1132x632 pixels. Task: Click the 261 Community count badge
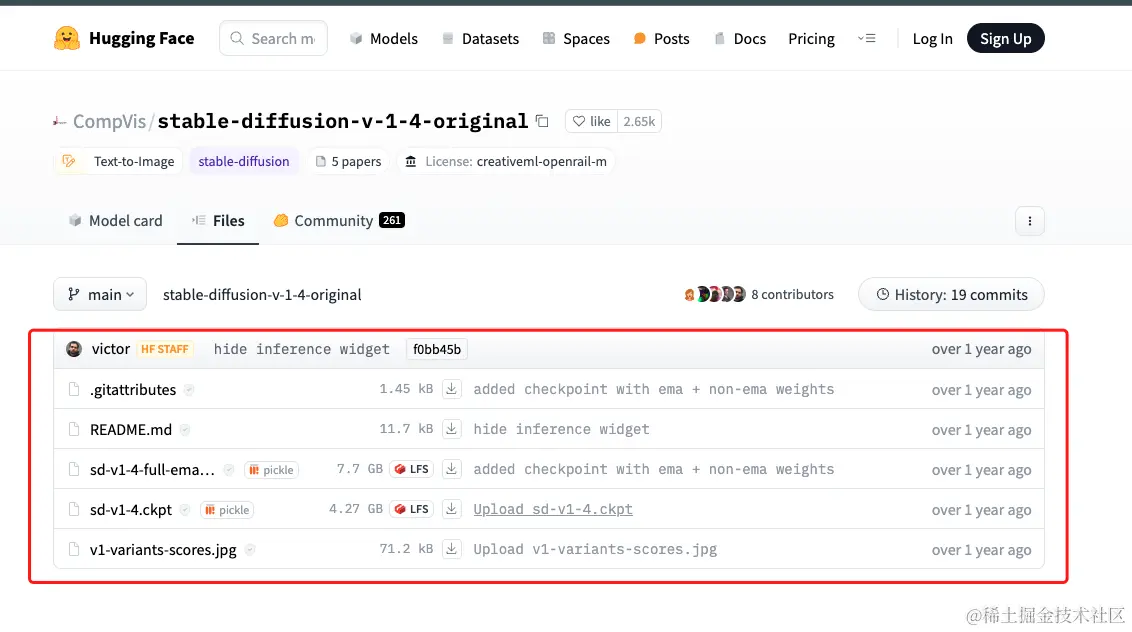tap(392, 220)
